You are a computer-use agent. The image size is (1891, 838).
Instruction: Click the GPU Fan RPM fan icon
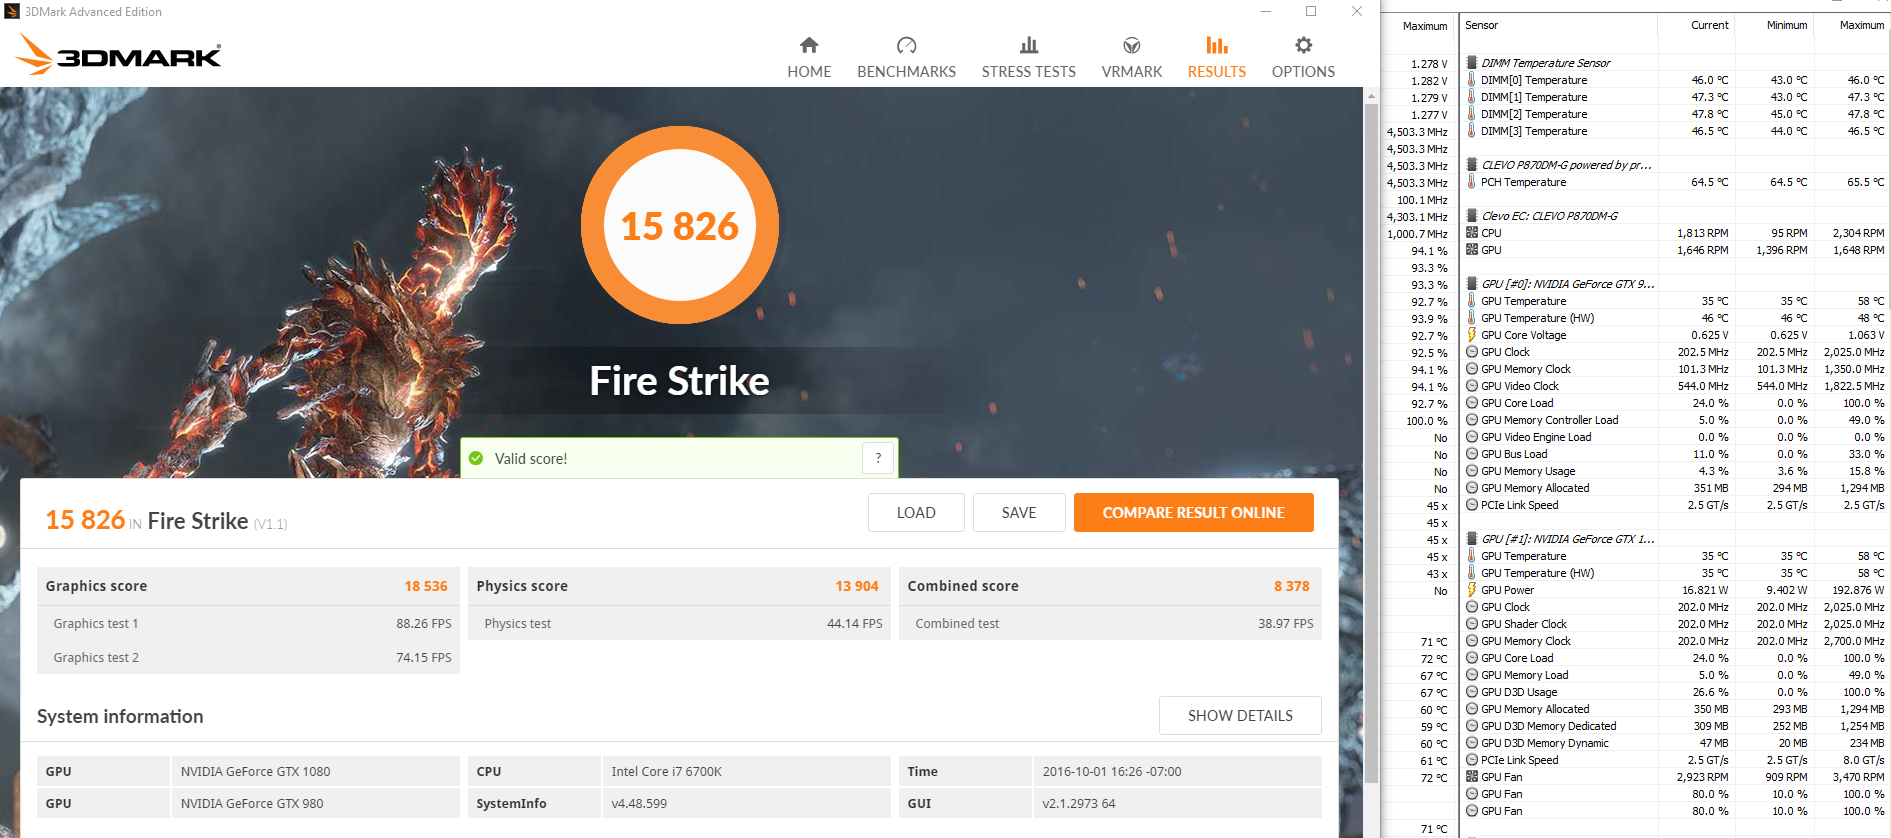pyautogui.click(x=1472, y=776)
